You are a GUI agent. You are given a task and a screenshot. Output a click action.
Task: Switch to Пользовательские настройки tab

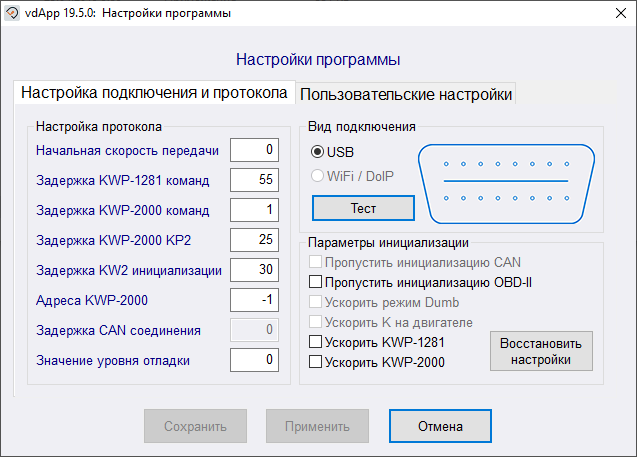pyautogui.click(x=406, y=94)
